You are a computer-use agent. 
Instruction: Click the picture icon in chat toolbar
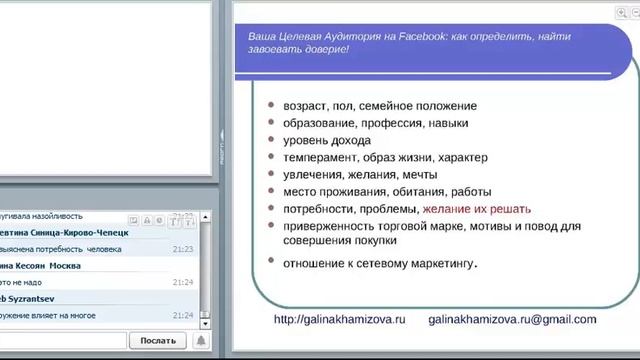click(x=133, y=221)
